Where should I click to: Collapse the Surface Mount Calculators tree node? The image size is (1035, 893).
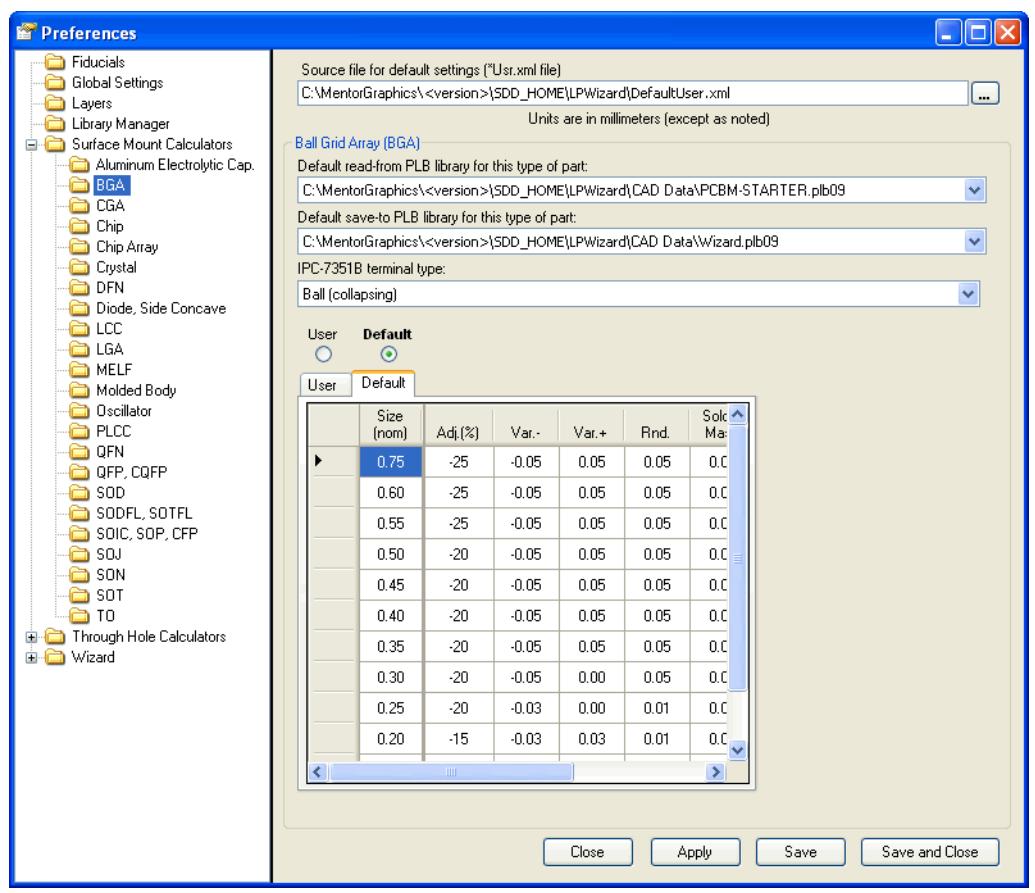(x=31, y=145)
